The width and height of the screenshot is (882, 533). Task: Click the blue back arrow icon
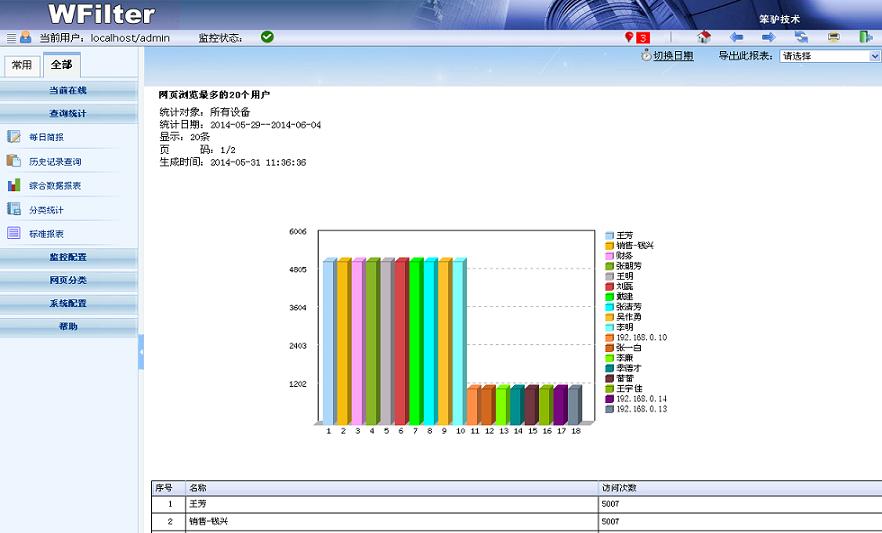[x=736, y=37]
